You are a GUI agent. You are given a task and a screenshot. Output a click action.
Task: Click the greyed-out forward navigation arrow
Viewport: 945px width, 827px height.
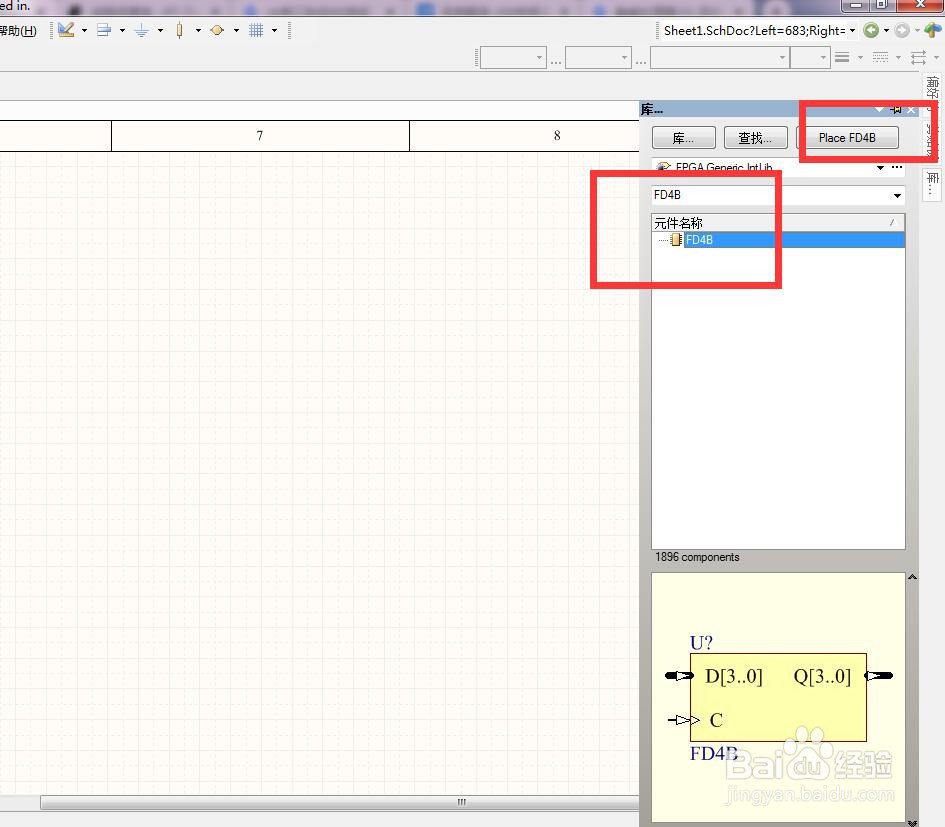[902, 30]
